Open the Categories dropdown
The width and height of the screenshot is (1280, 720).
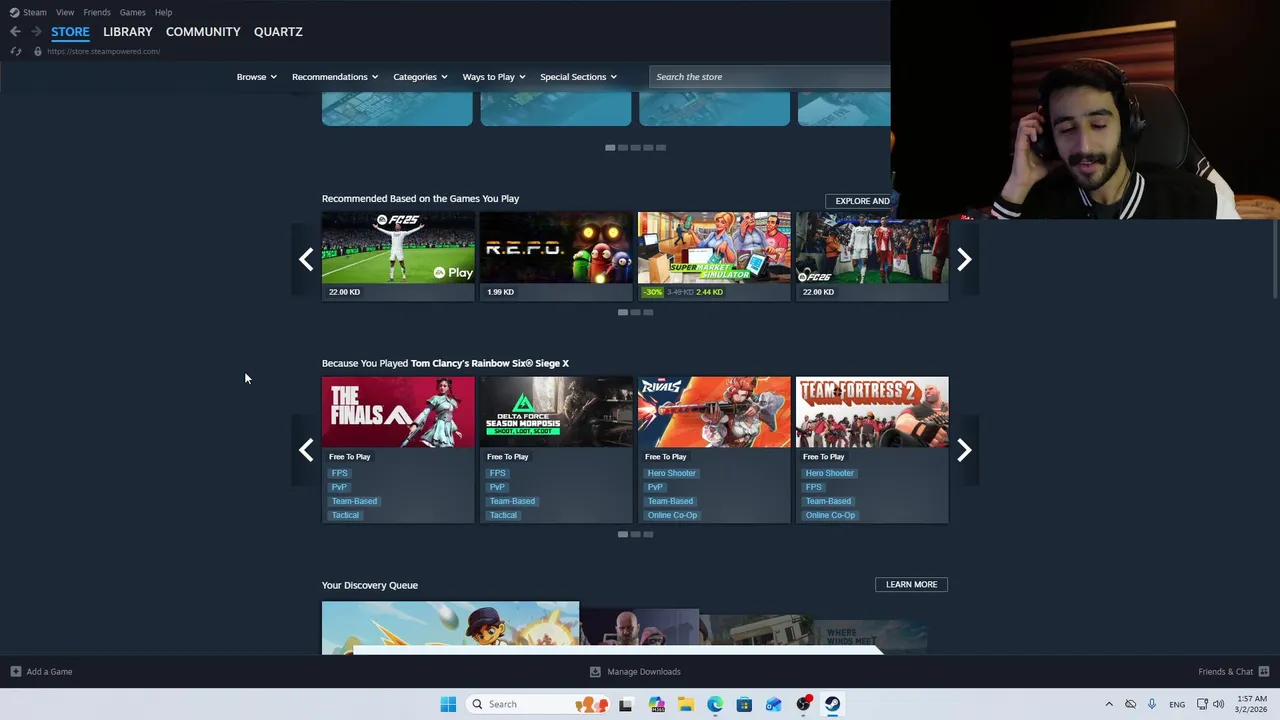420,77
